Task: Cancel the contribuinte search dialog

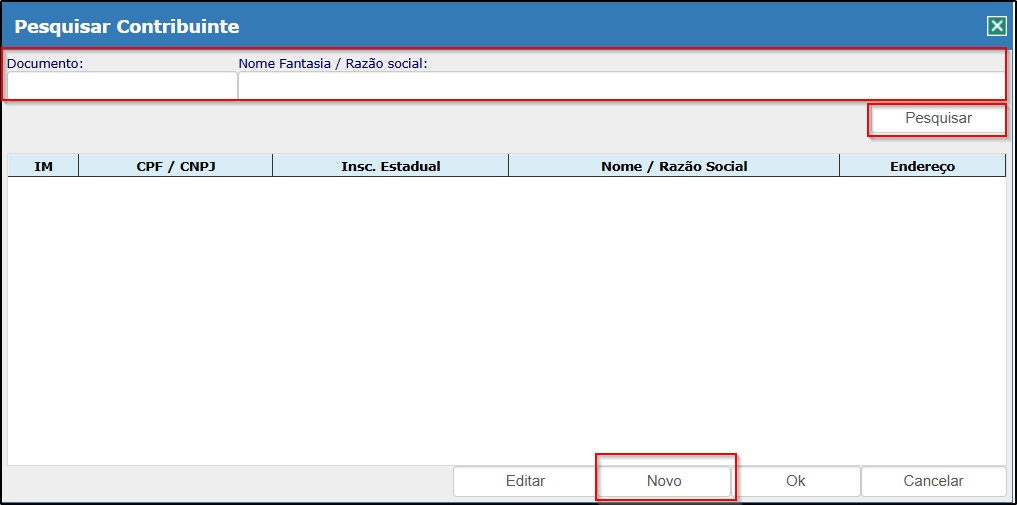Action: [x=933, y=481]
